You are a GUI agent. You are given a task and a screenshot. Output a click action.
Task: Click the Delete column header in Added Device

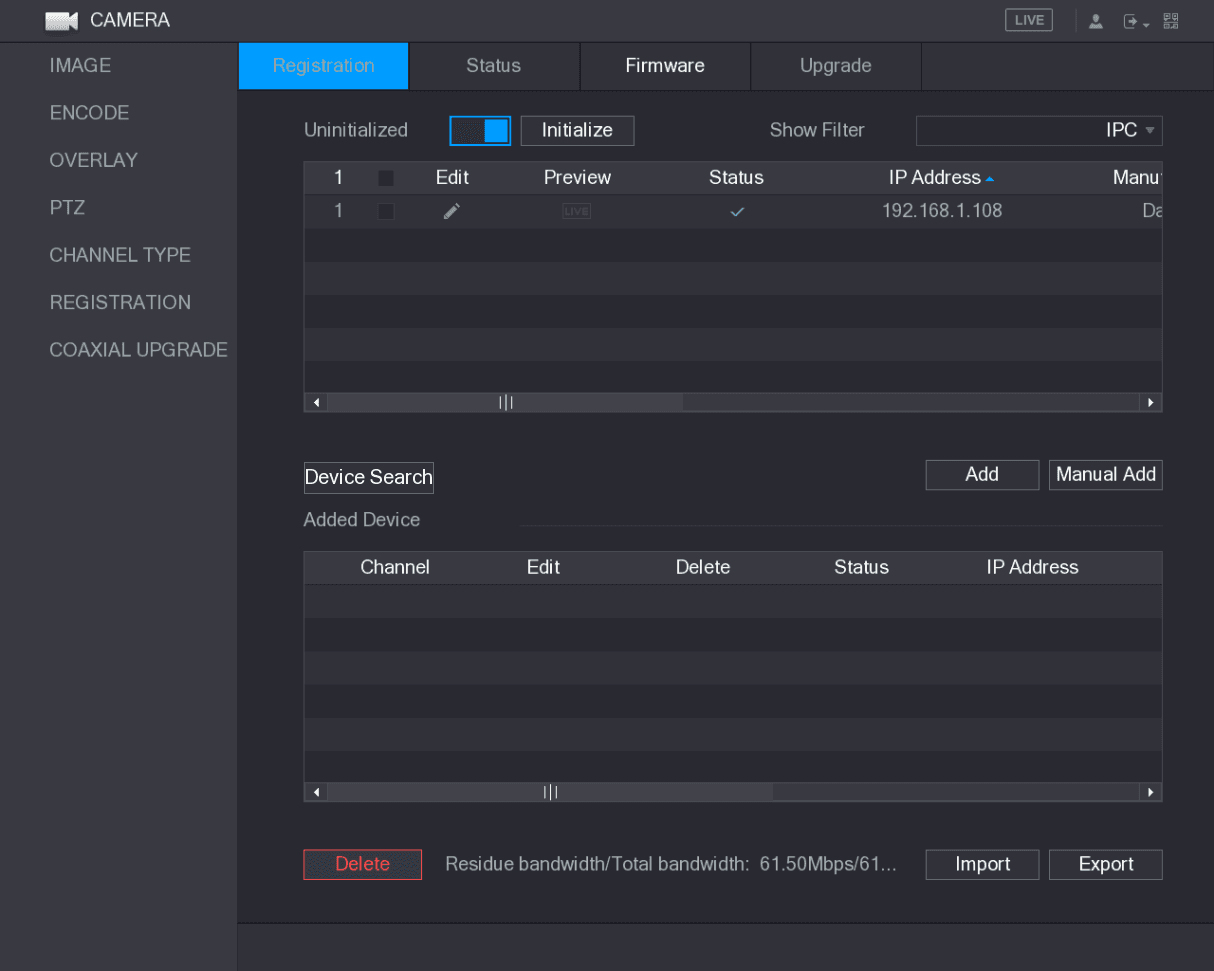pos(703,567)
